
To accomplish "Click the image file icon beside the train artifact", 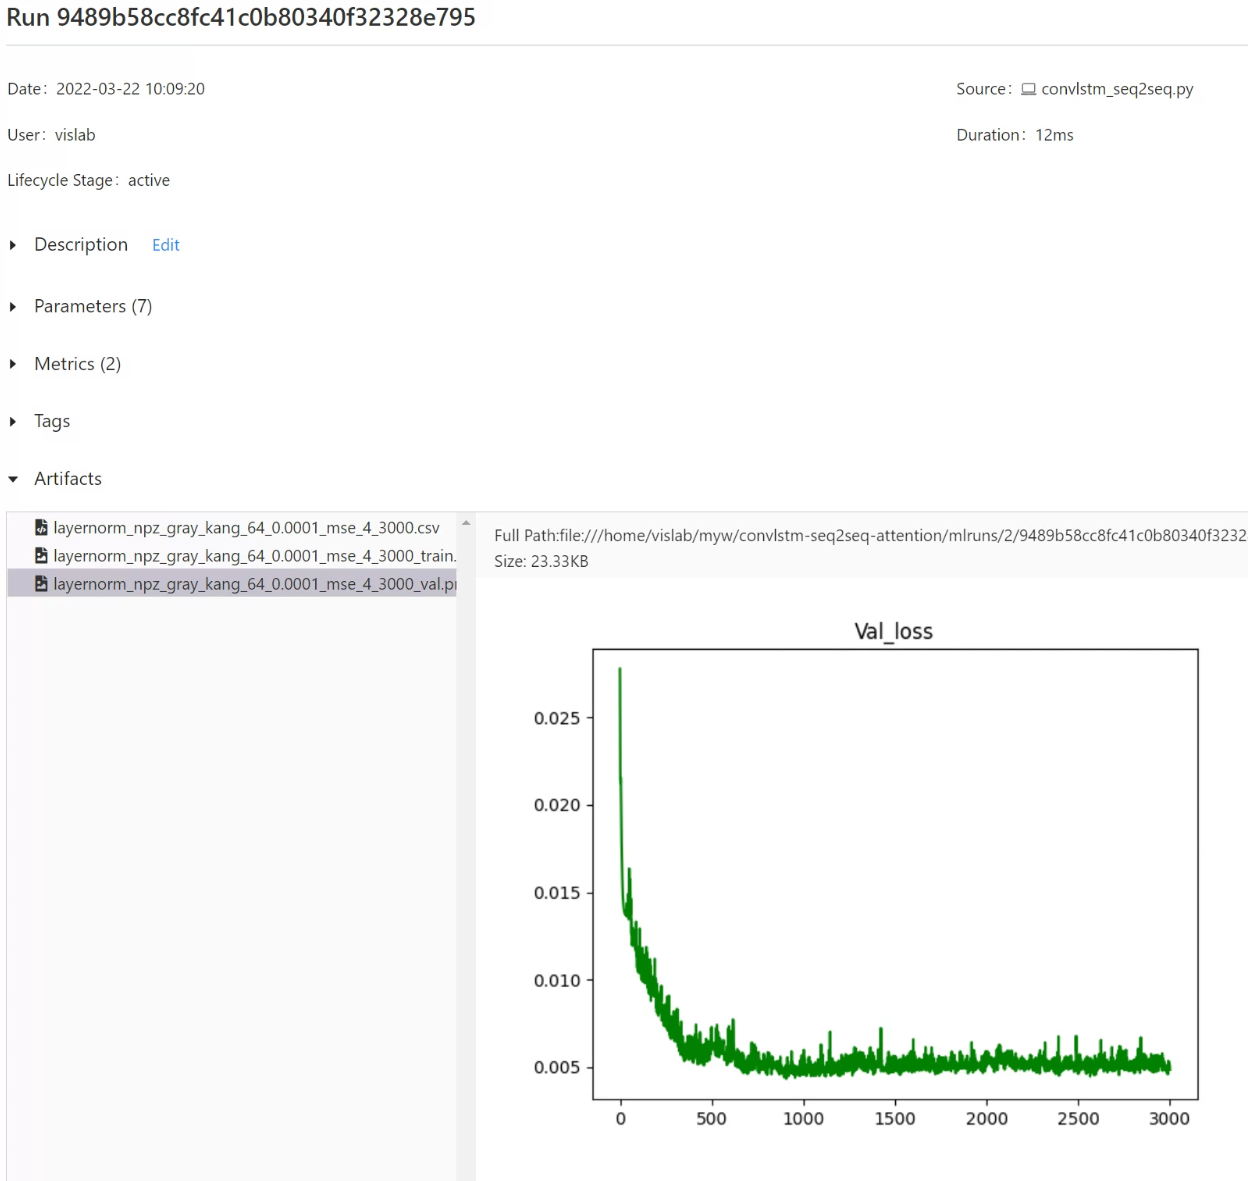I will [x=41, y=555].
